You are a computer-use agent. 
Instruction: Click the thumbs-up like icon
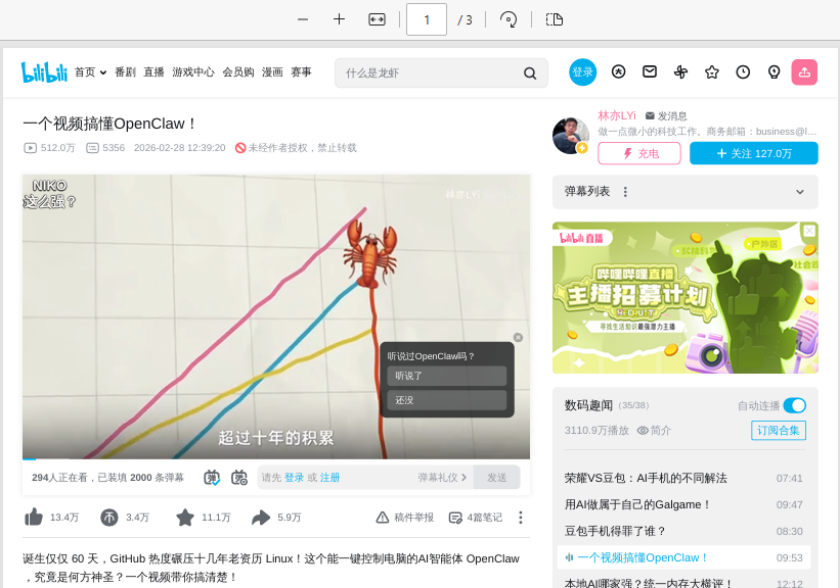pos(34,517)
